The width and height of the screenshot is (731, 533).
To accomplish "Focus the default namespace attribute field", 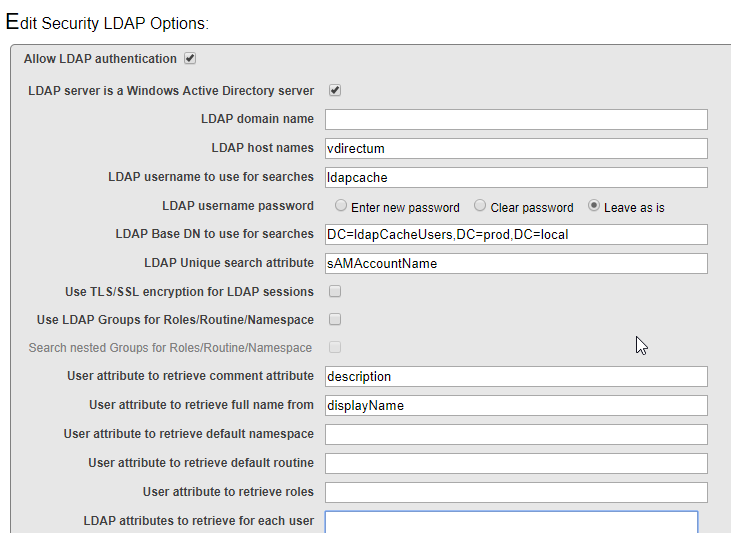I will pos(516,435).
